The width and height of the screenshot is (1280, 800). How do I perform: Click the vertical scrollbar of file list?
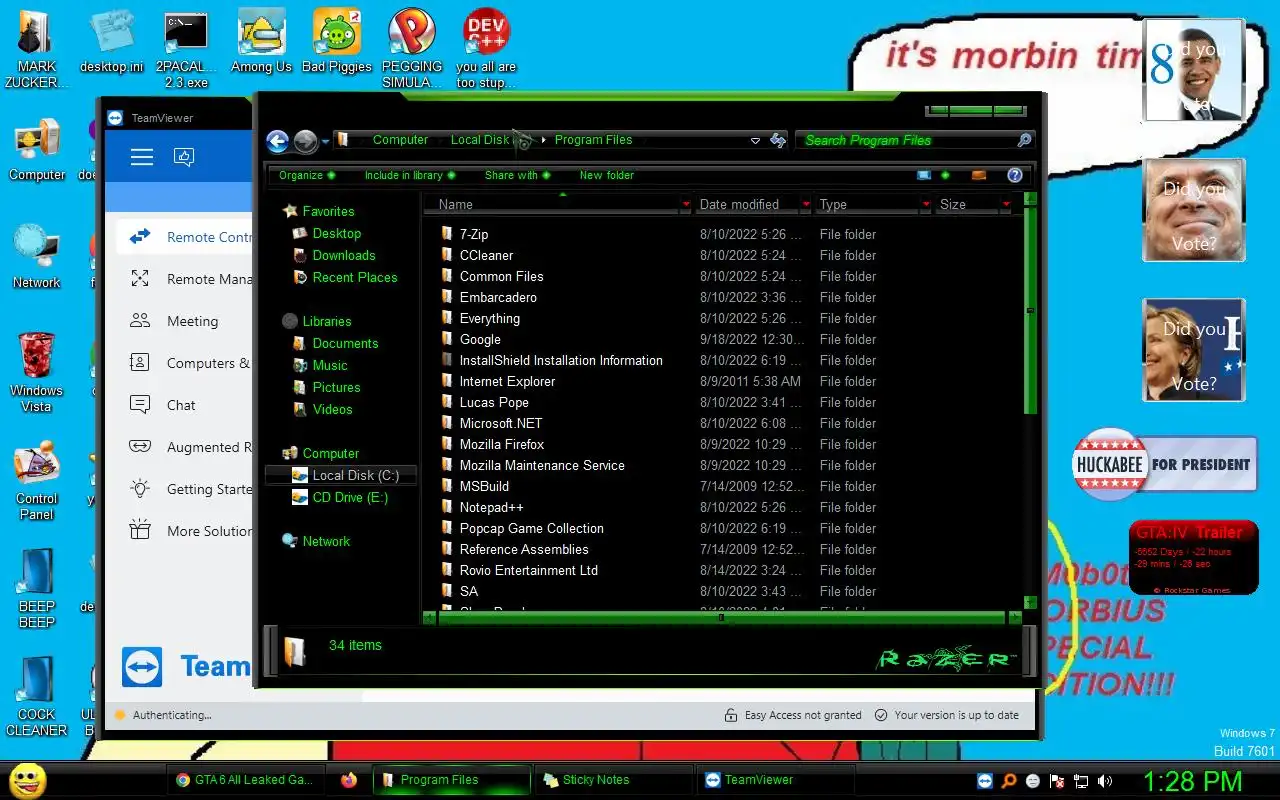pyautogui.click(x=1030, y=310)
